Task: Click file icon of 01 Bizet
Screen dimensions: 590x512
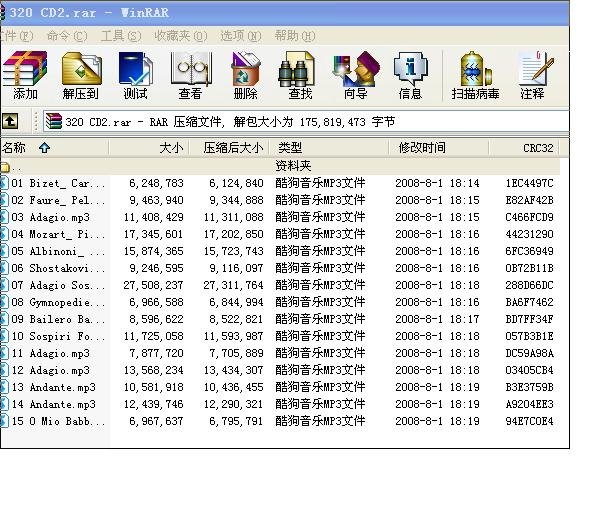Action: (x=5, y=183)
